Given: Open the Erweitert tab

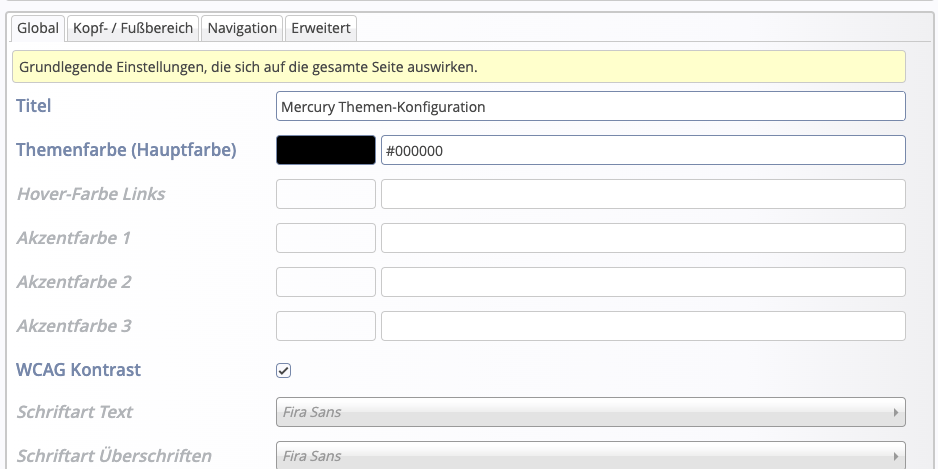Looking at the screenshot, I should 320,28.
